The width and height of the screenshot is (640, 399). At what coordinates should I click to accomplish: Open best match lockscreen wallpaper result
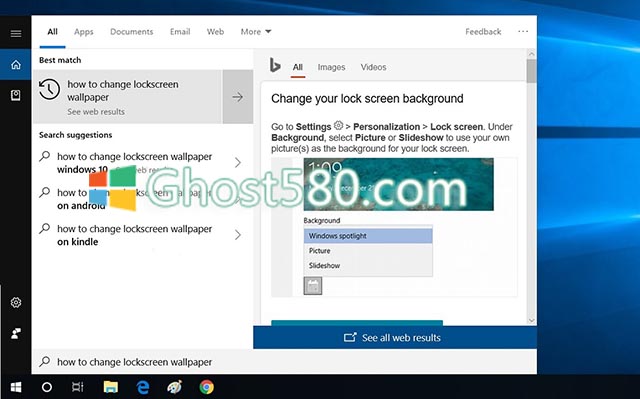coord(127,97)
